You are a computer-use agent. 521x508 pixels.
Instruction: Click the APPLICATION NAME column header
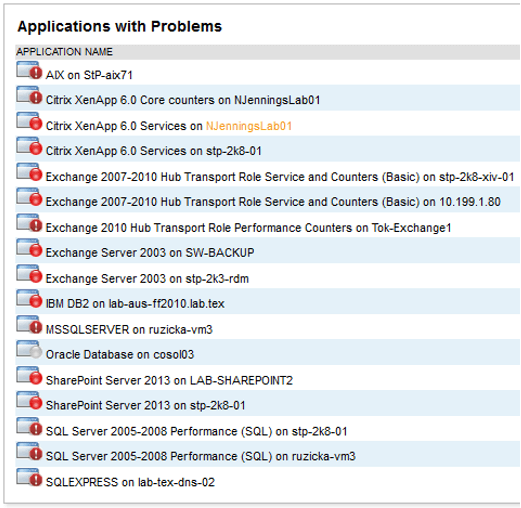[64, 52]
